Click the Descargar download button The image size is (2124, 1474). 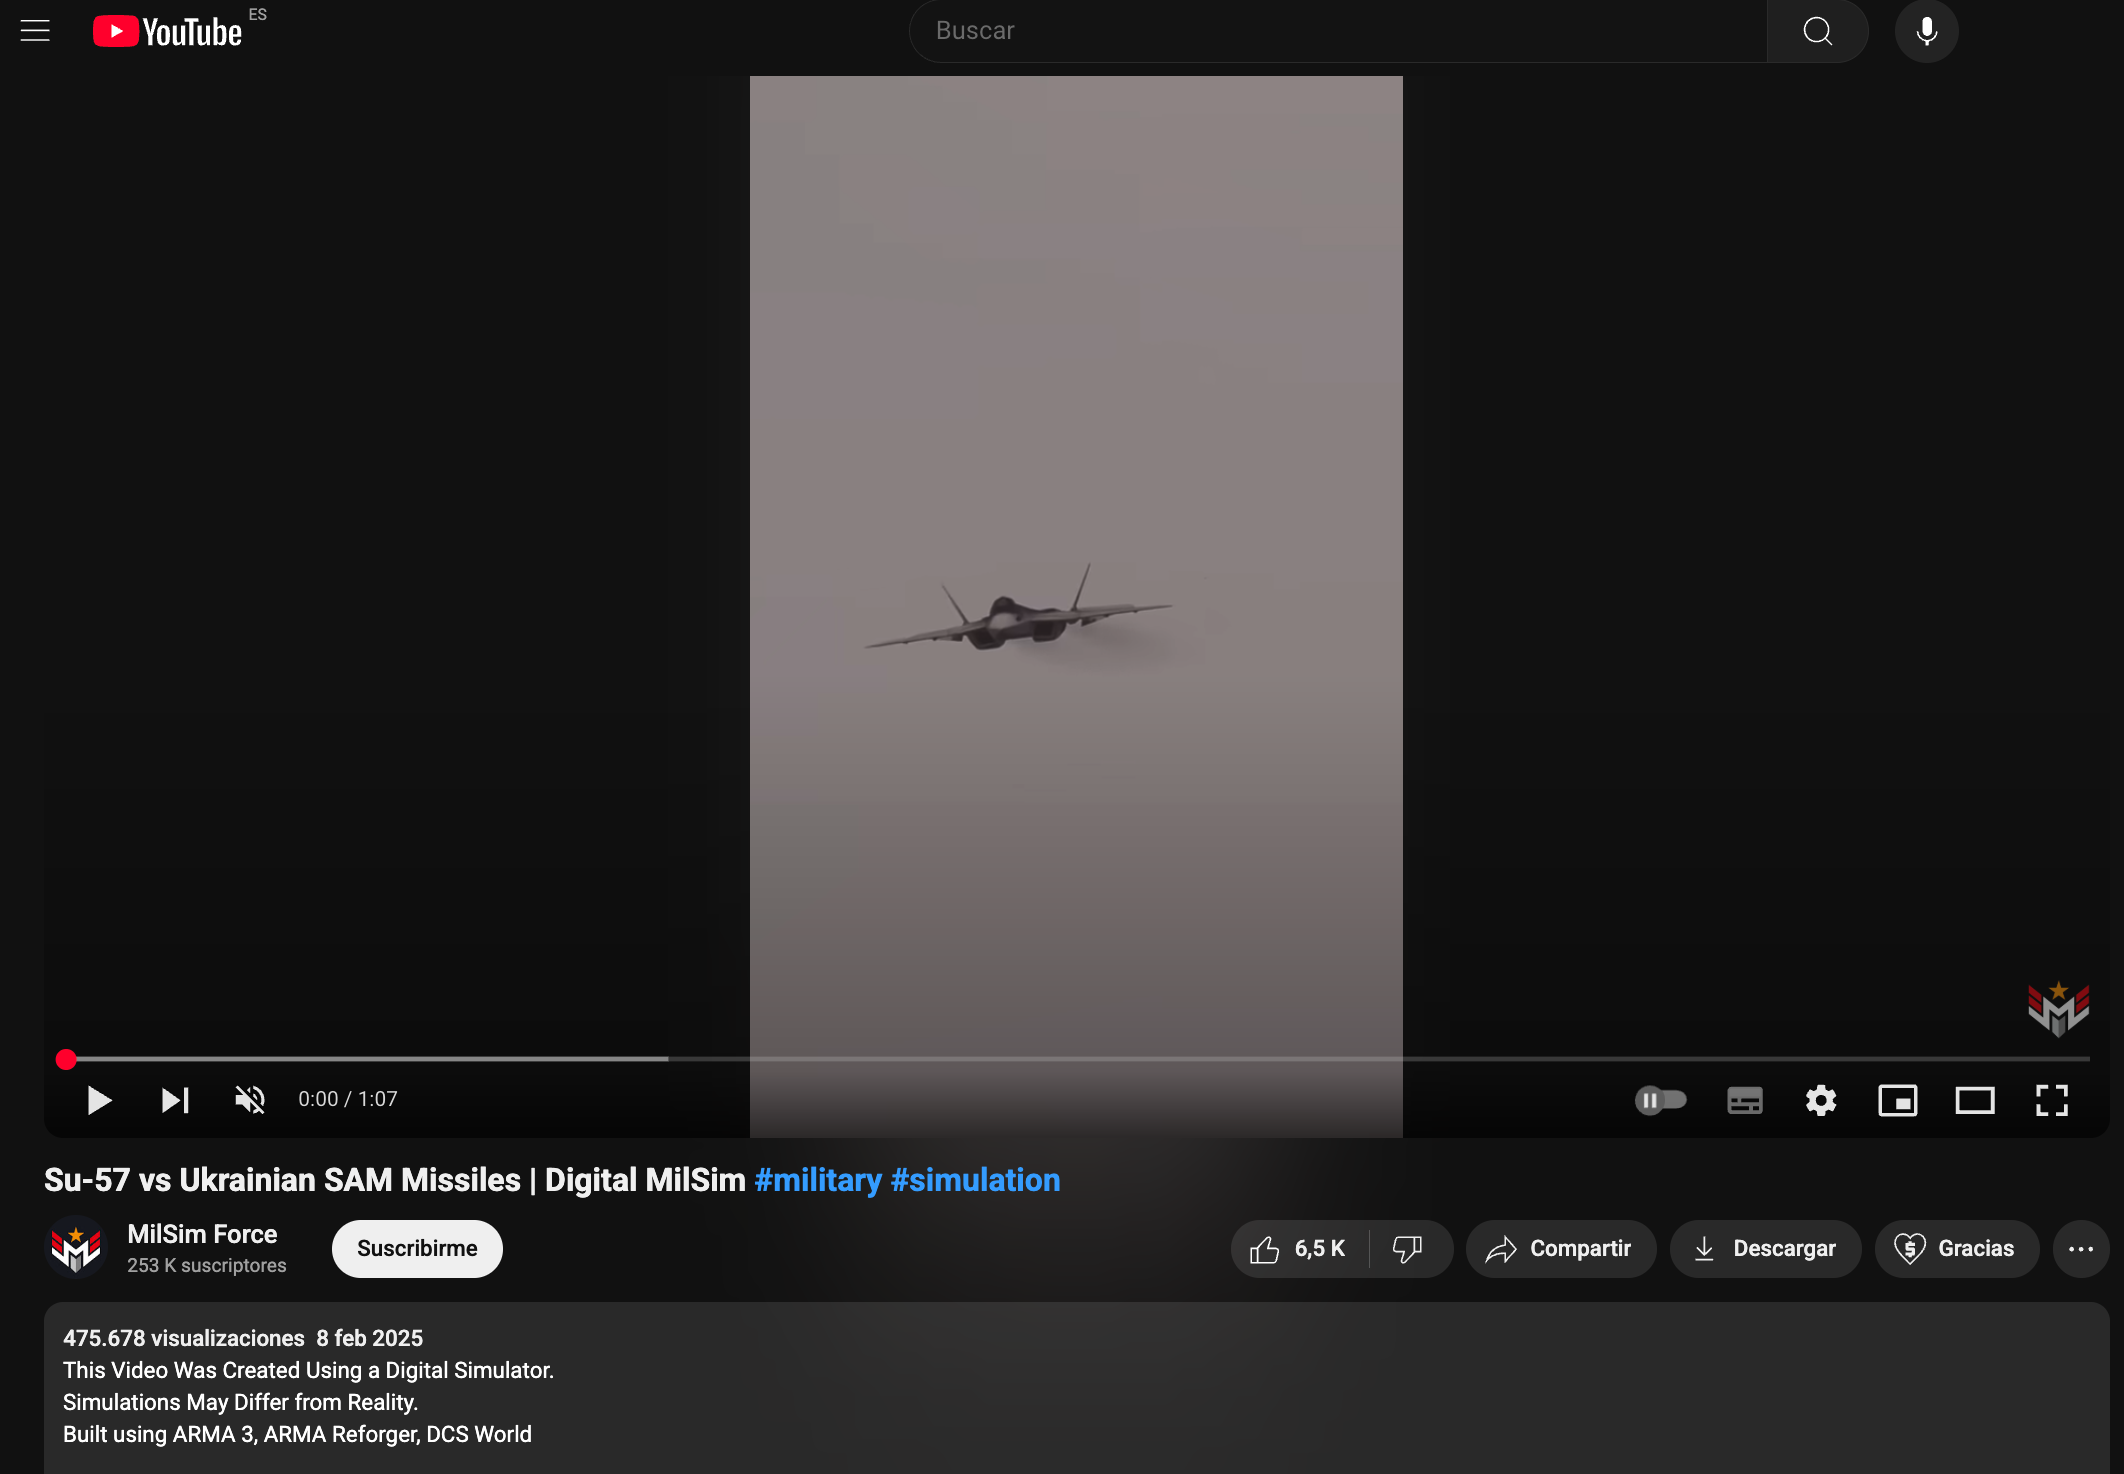(x=1765, y=1248)
